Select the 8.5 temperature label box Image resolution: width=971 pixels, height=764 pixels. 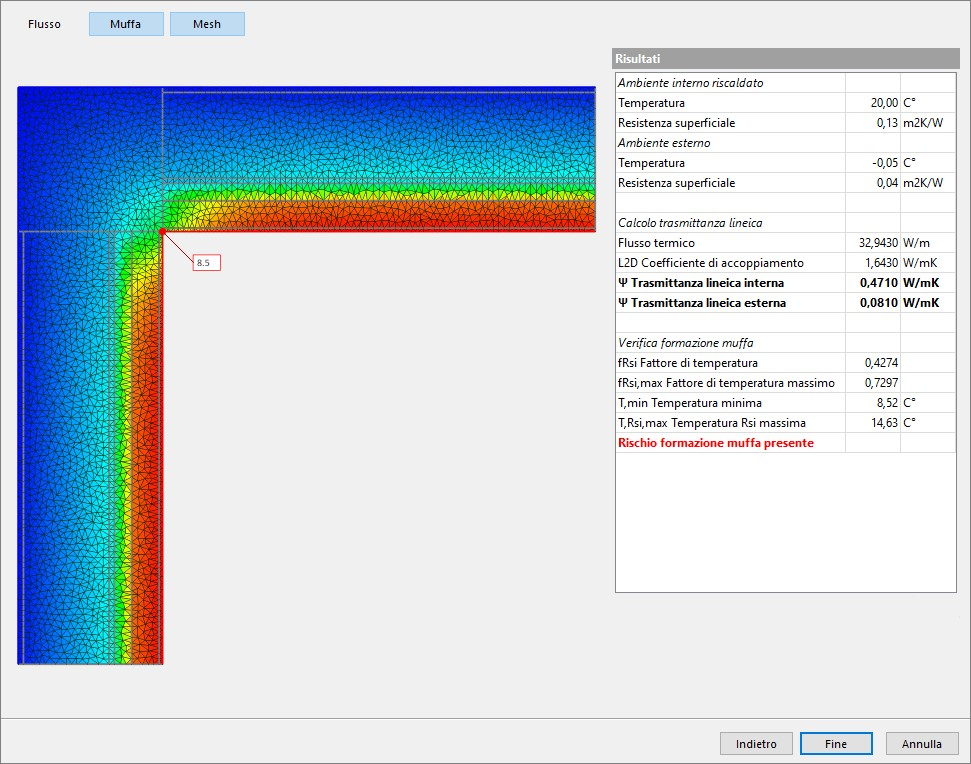coord(204,263)
